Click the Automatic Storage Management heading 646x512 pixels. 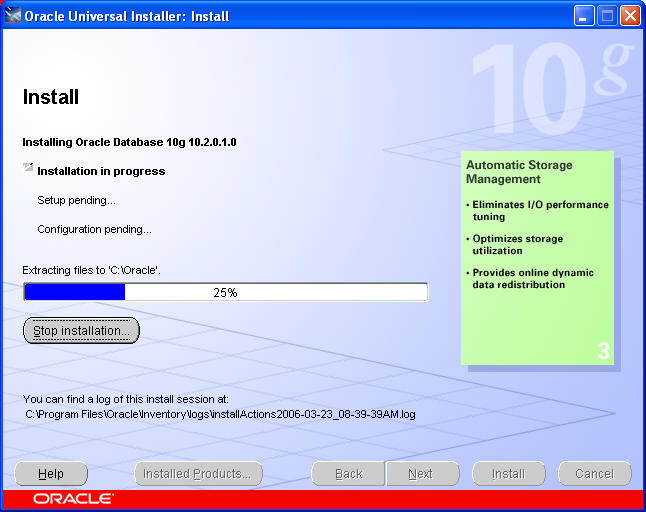coord(519,172)
